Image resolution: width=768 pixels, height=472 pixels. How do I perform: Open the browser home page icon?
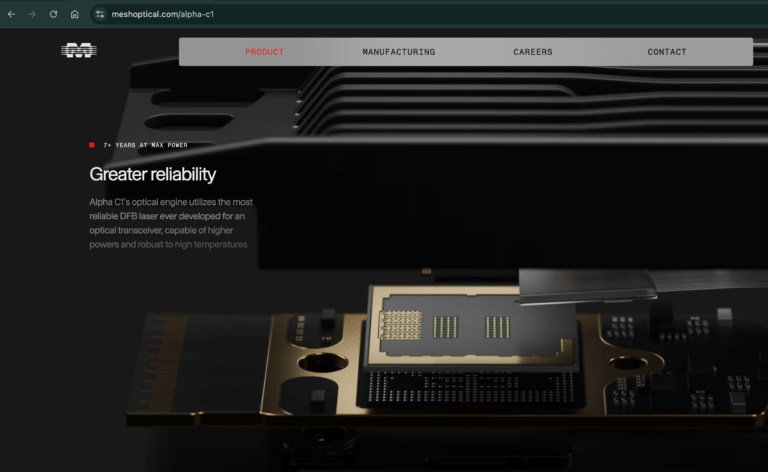point(74,14)
